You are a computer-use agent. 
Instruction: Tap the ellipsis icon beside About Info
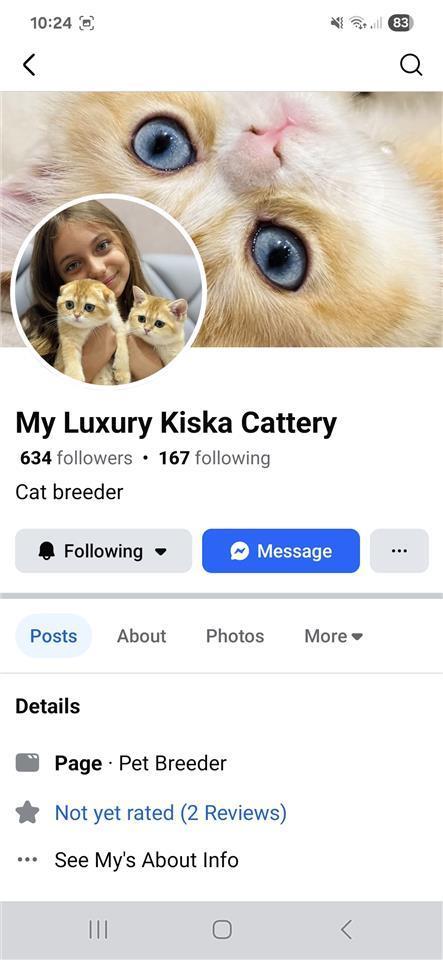27,860
